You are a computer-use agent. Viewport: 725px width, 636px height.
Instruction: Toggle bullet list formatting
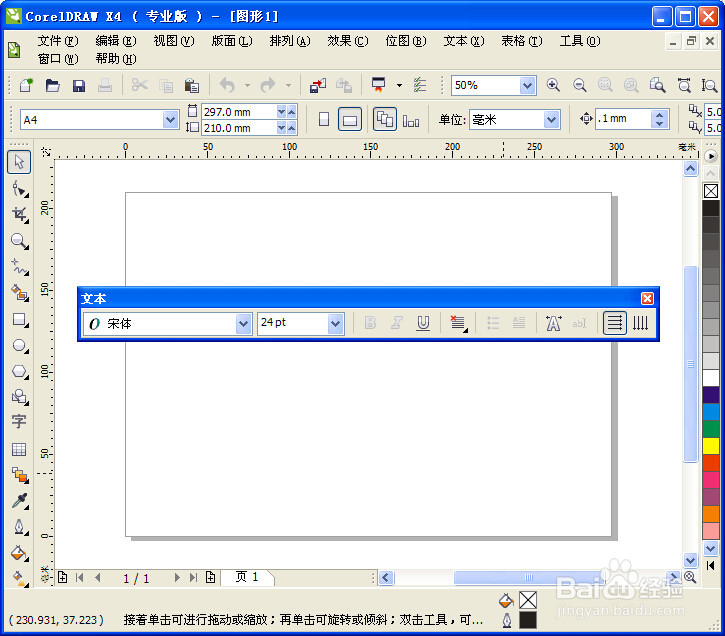pyautogui.click(x=493, y=323)
